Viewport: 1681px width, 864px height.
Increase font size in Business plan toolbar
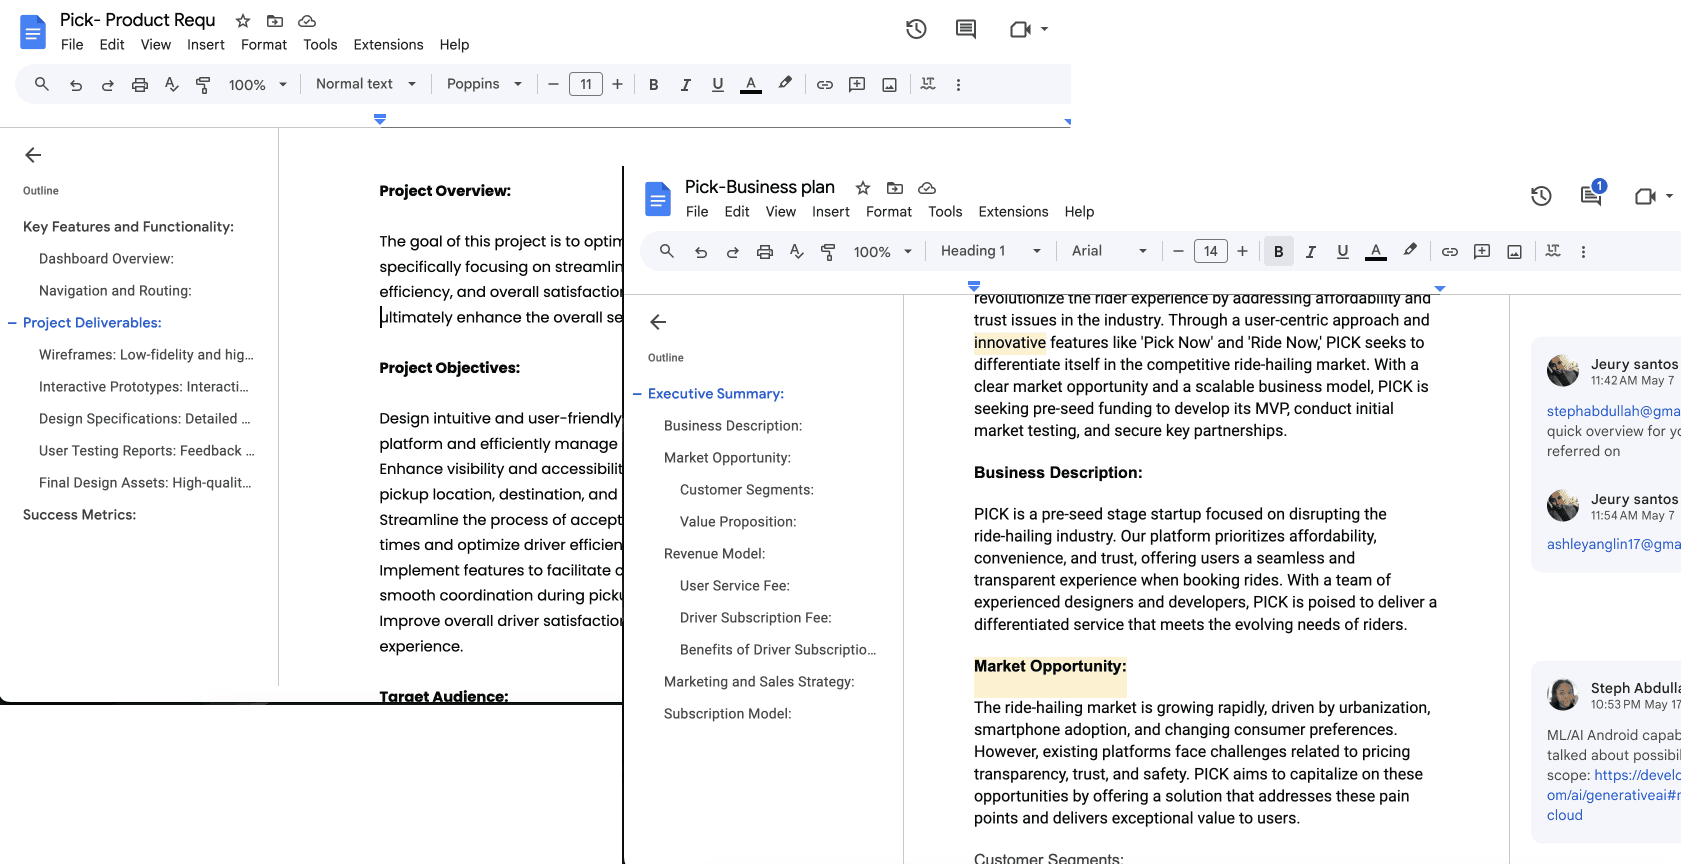click(1242, 252)
